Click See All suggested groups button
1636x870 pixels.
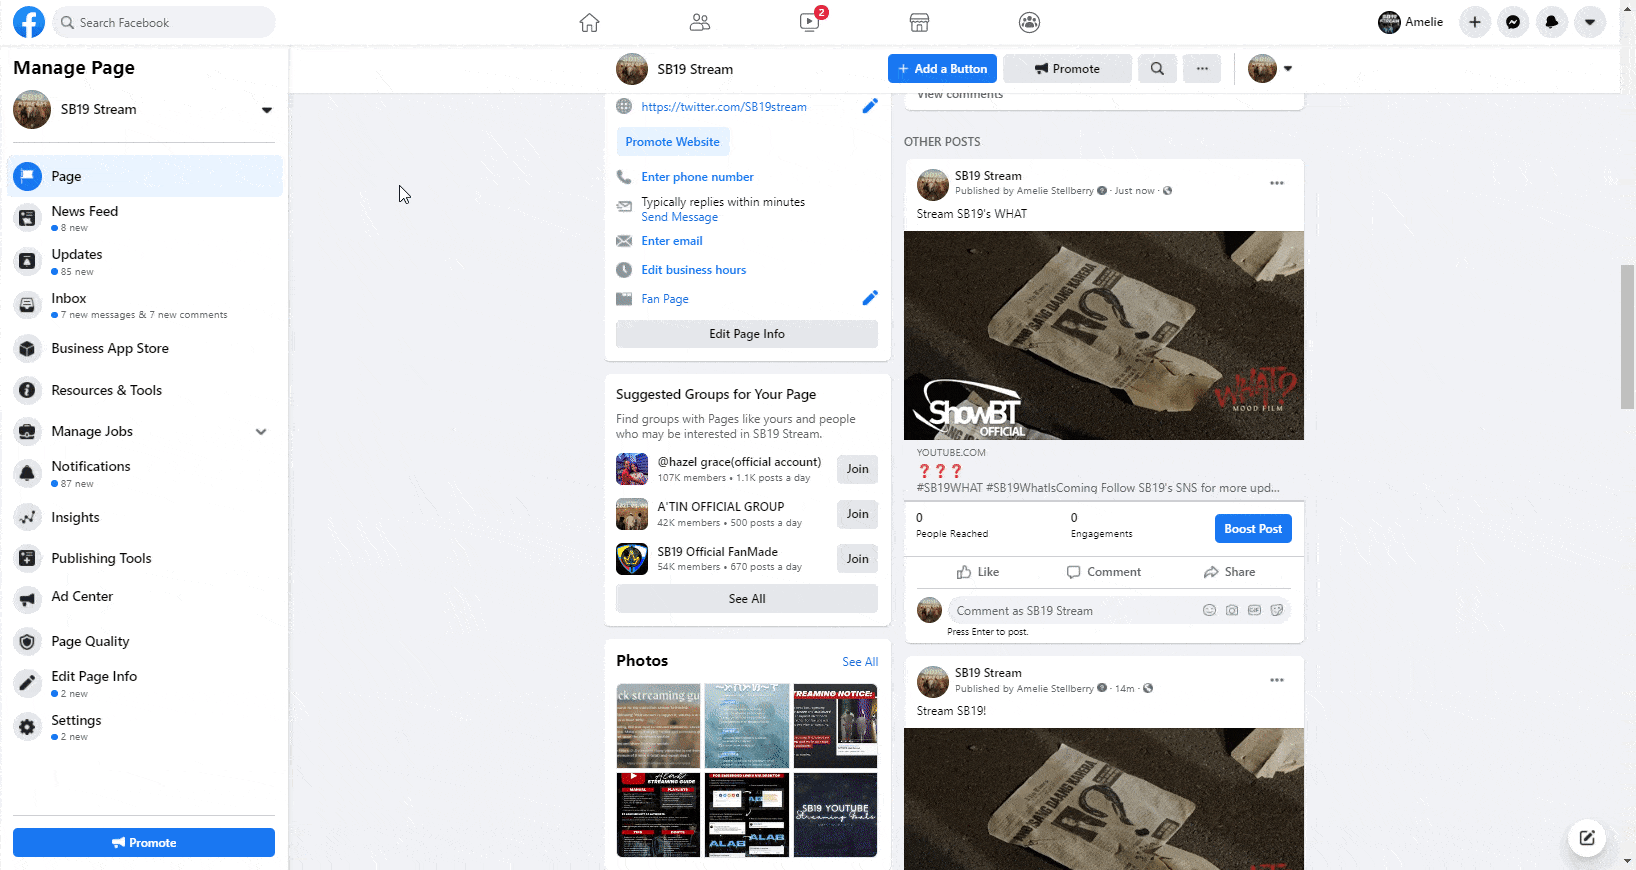tap(747, 599)
